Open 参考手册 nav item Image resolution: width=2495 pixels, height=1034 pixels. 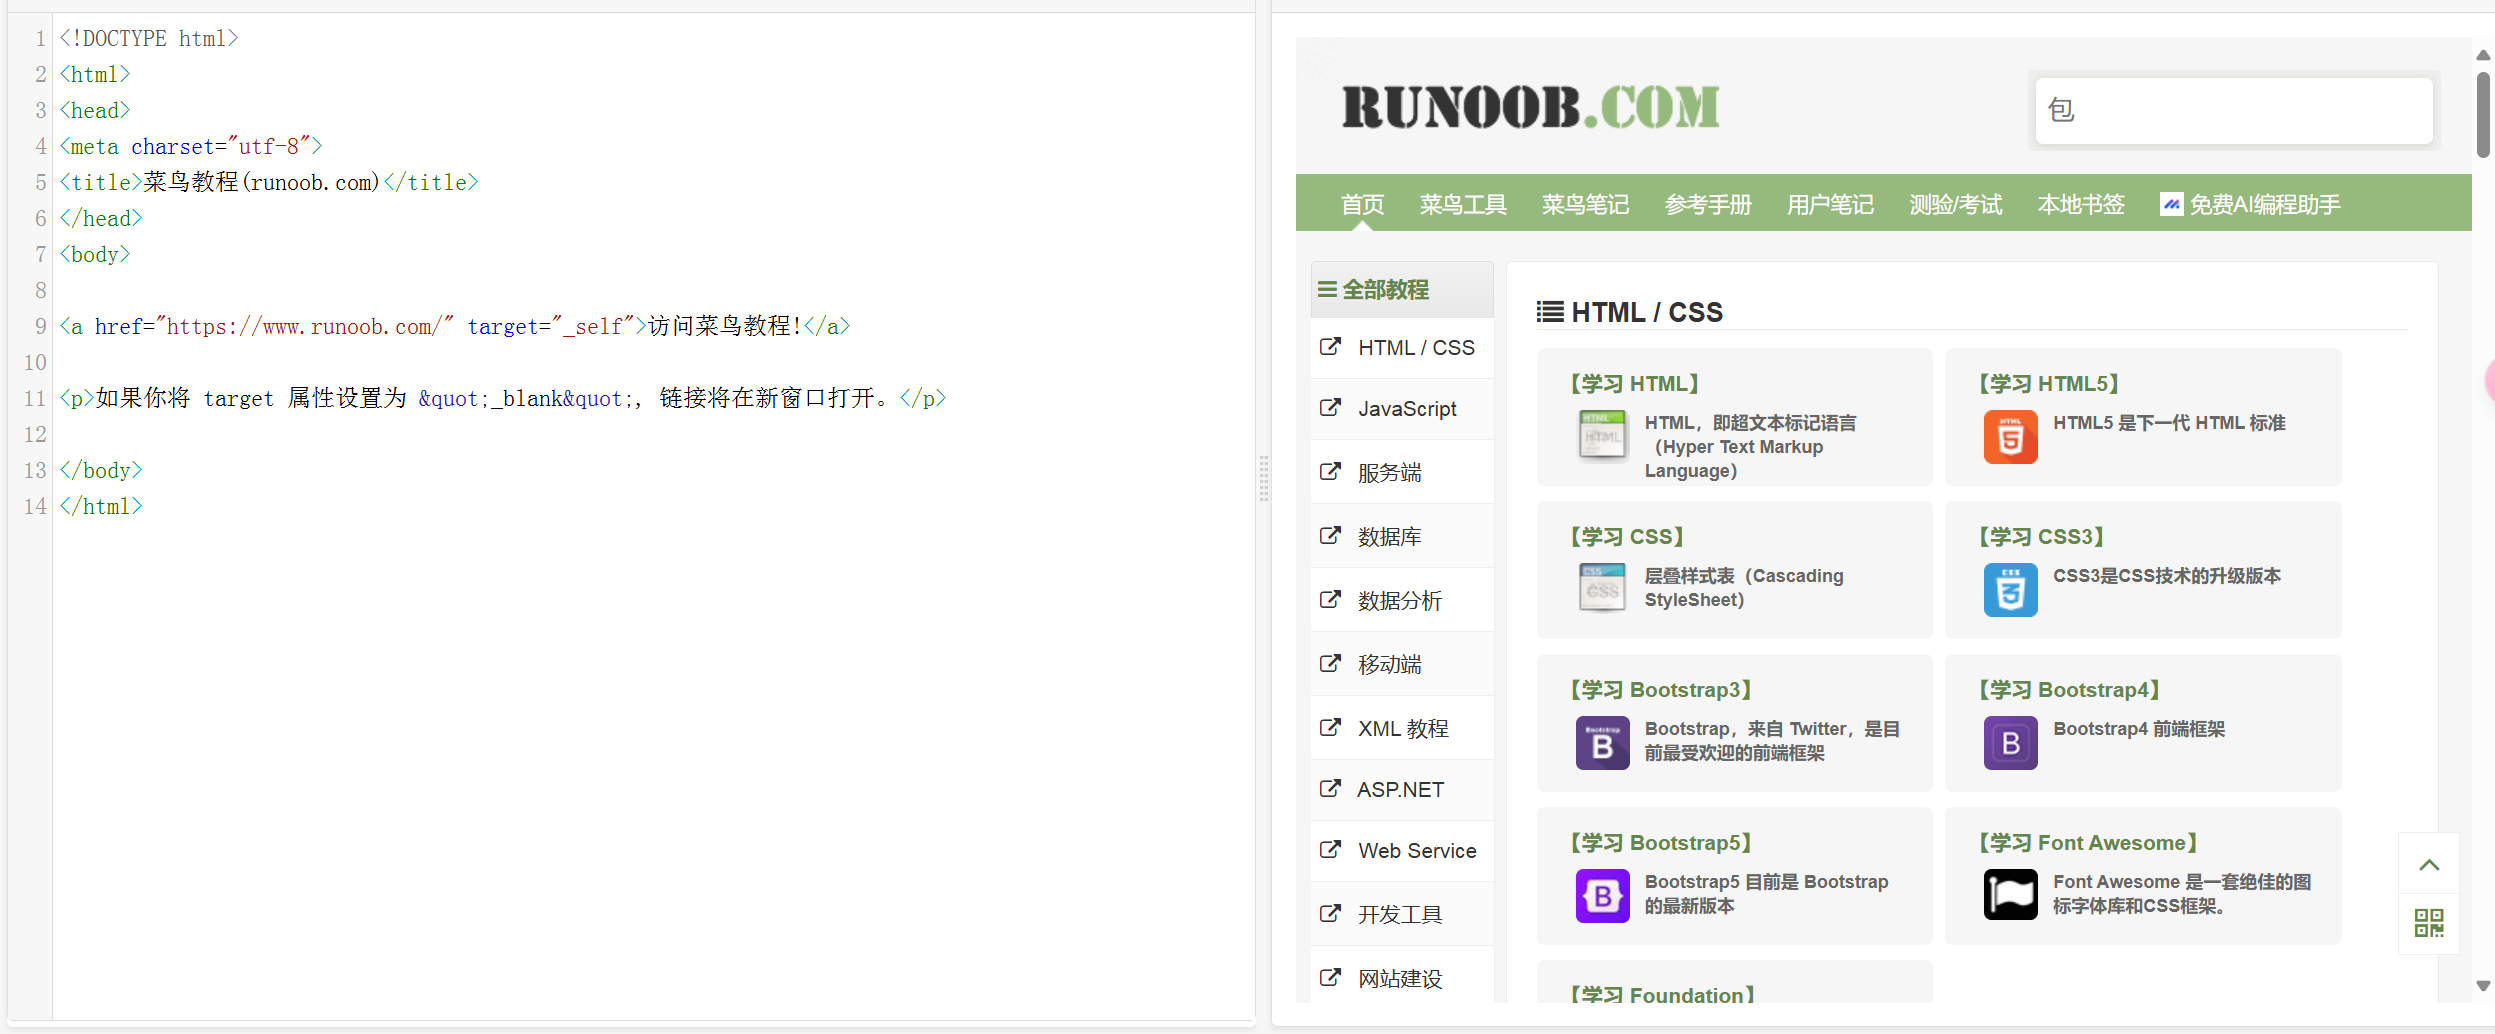(1708, 204)
